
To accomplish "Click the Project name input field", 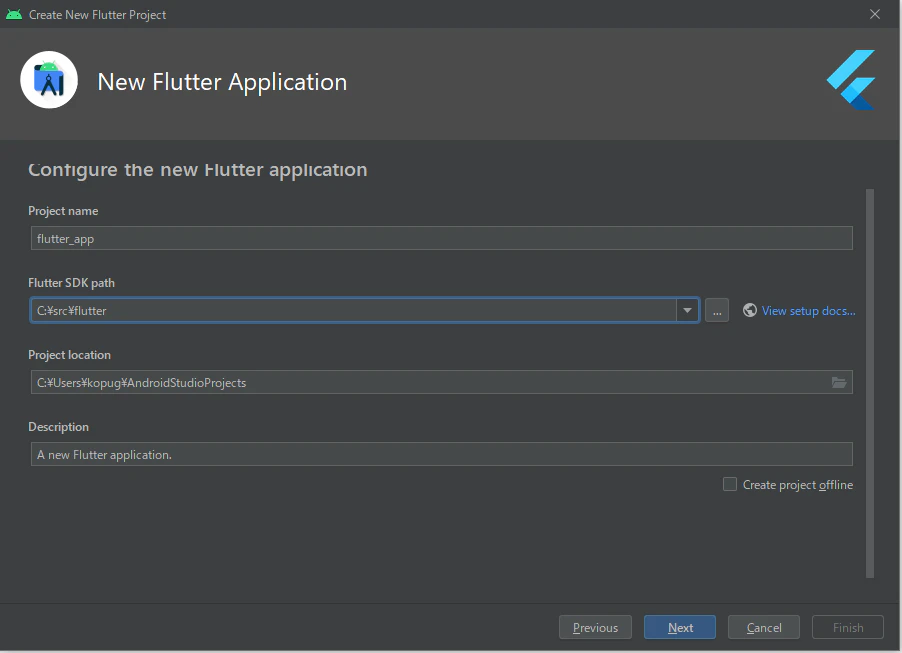I will (442, 238).
